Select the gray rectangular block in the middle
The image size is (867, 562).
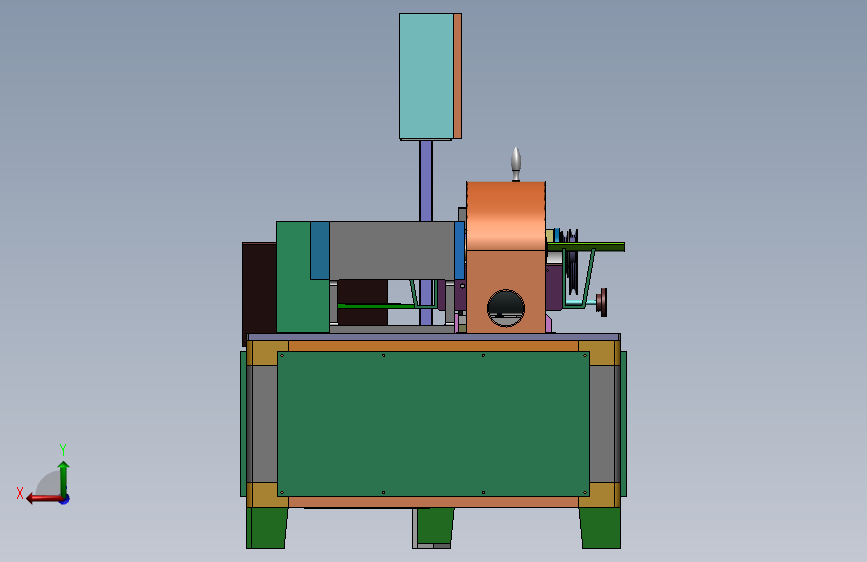tap(392, 250)
